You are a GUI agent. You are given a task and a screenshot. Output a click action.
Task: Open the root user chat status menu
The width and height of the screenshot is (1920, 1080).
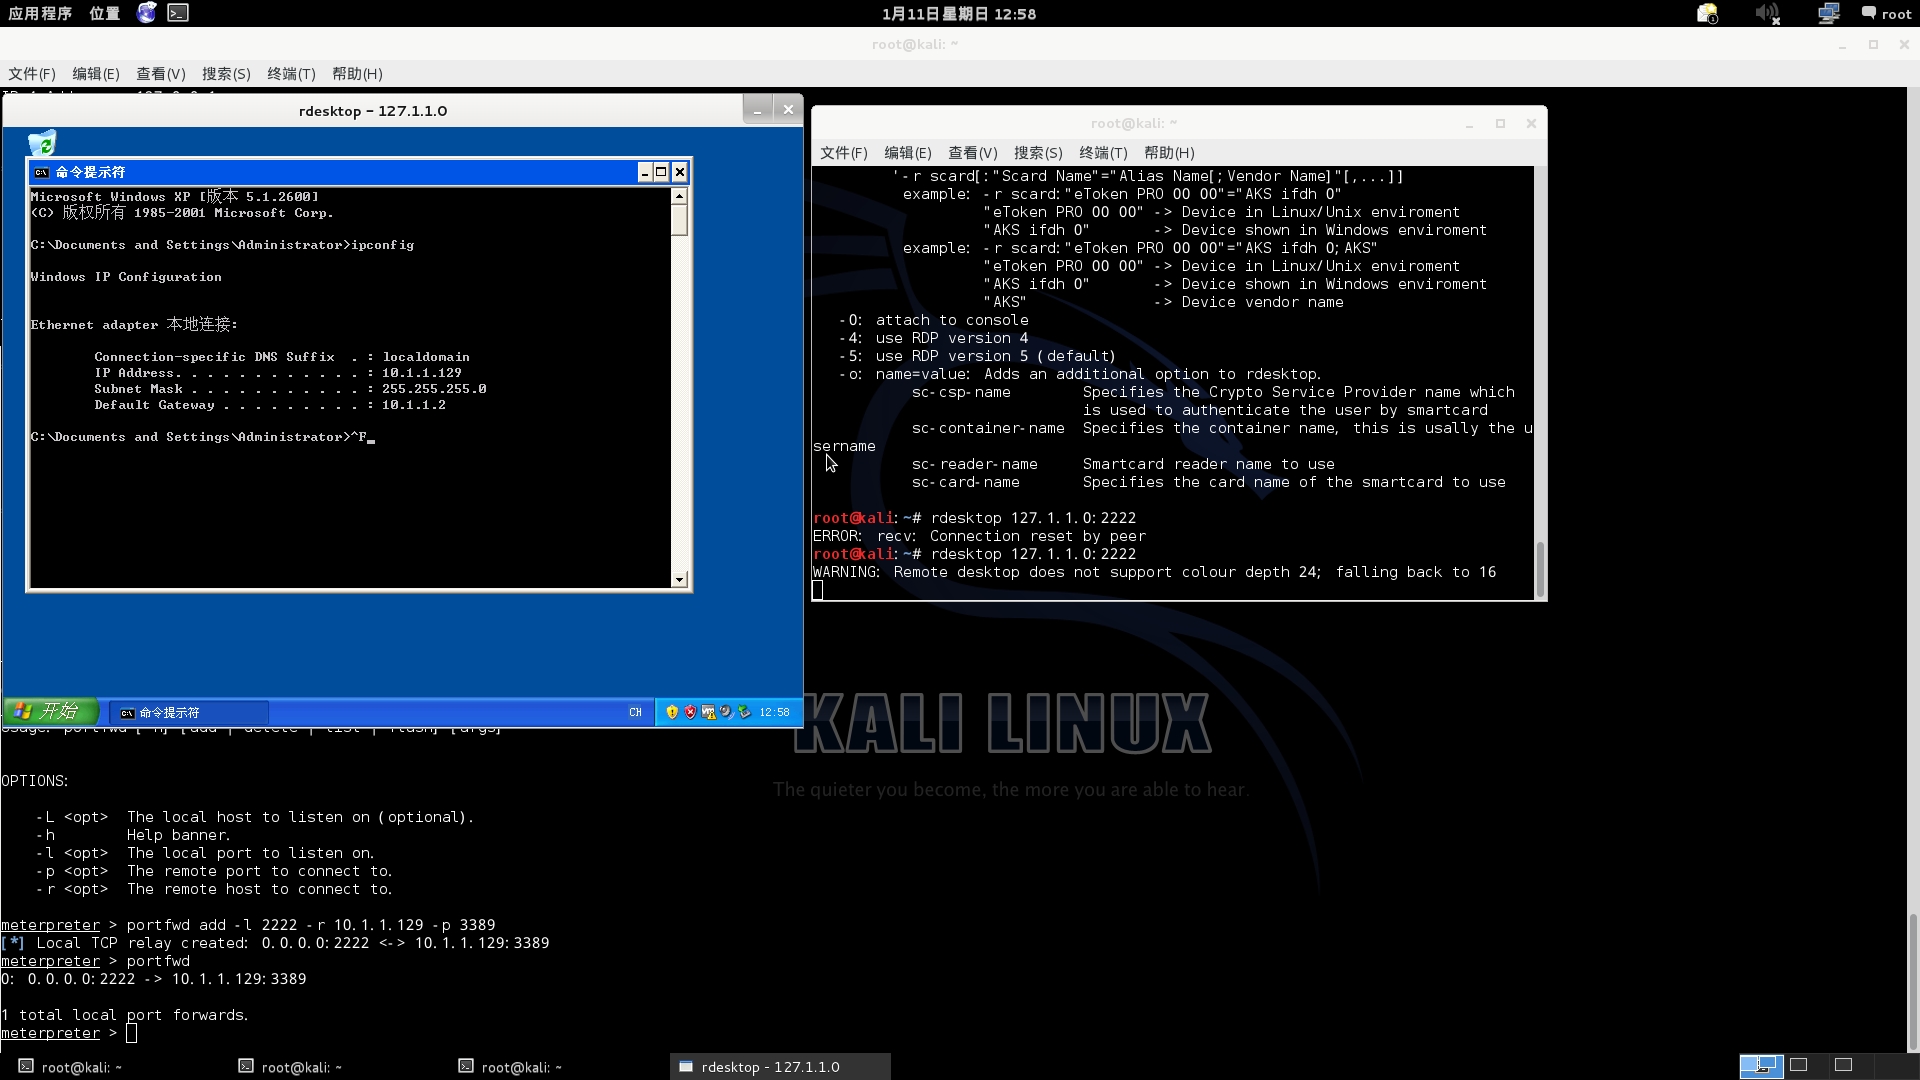coord(1886,13)
